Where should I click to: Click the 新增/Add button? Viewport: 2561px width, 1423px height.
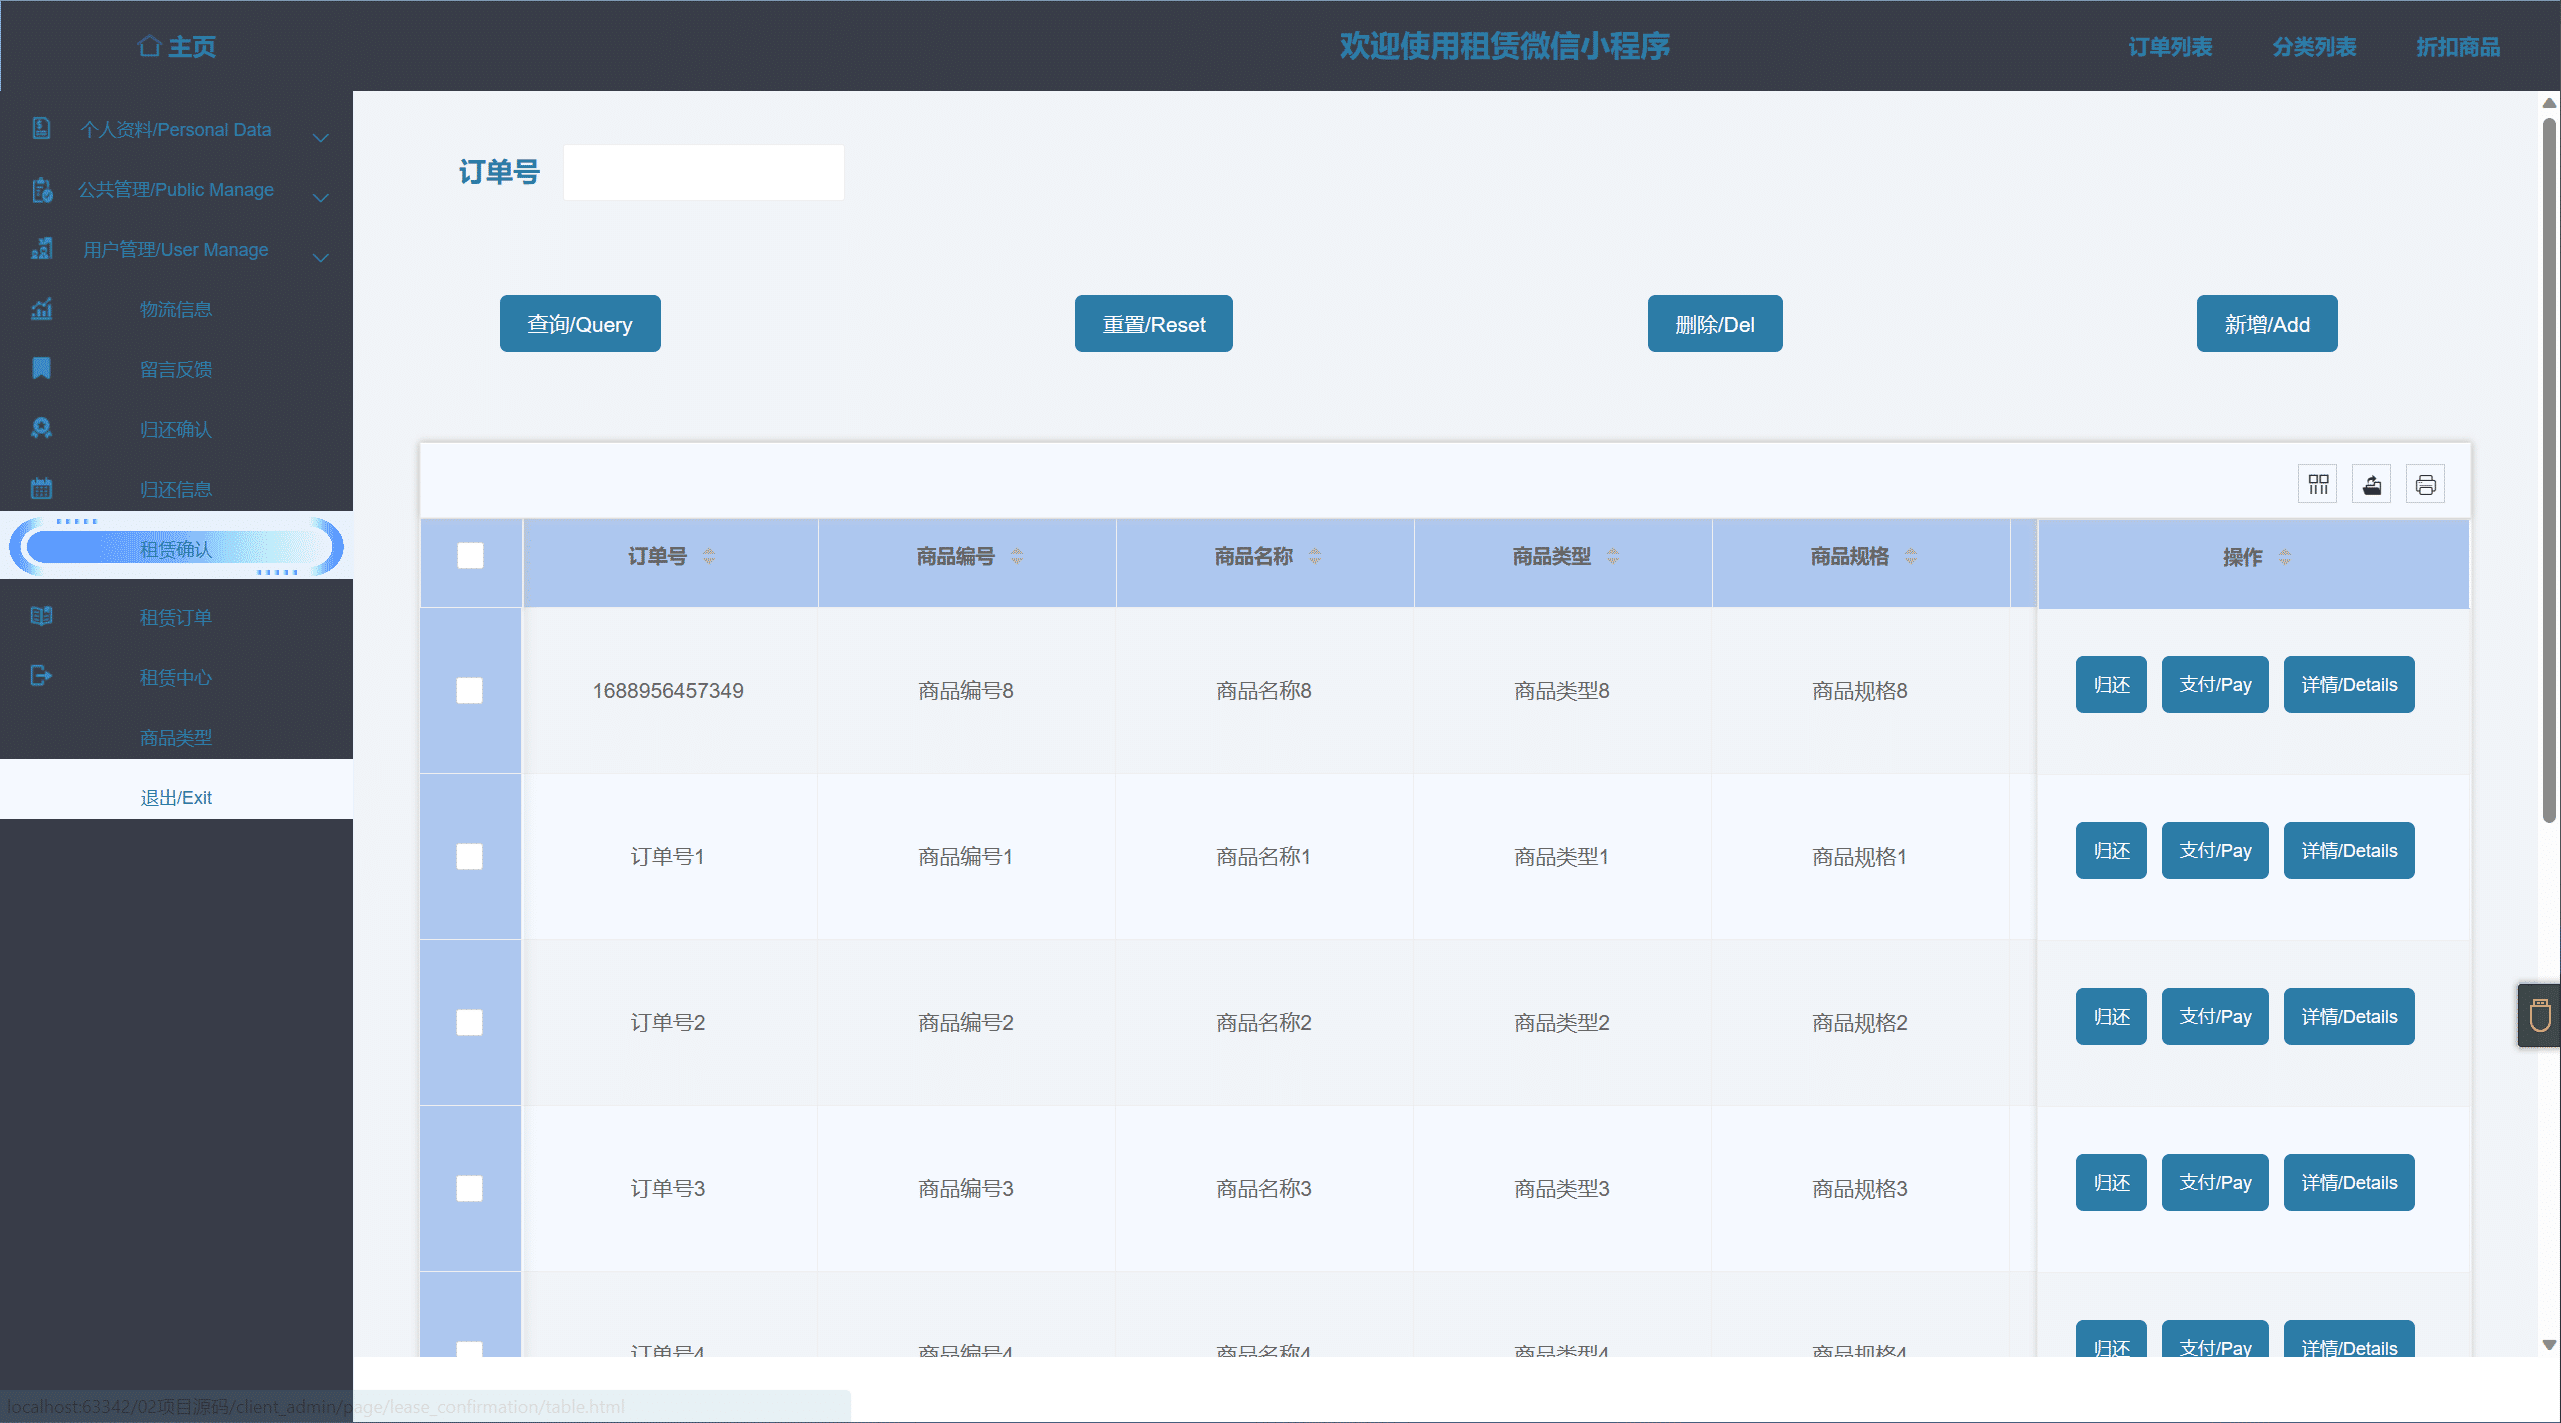pyautogui.click(x=2267, y=324)
